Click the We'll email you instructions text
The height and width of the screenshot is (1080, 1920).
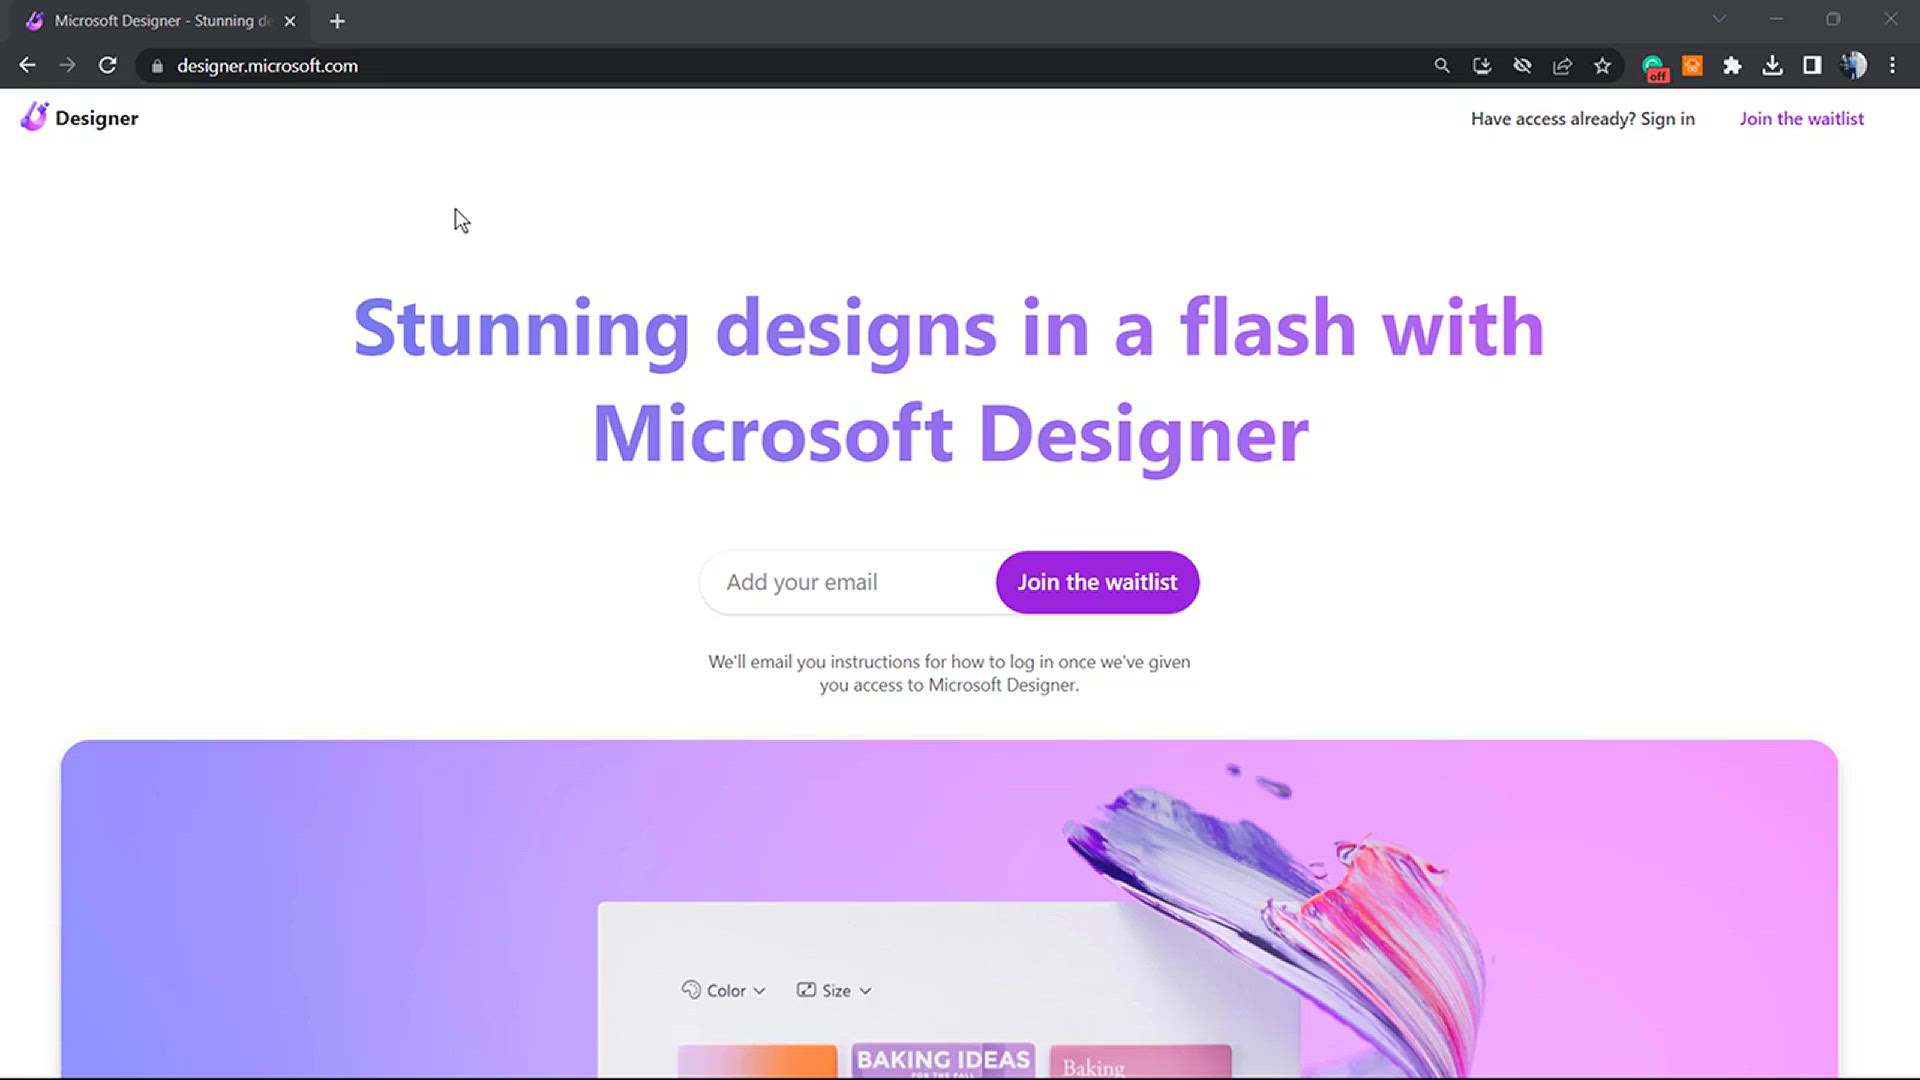949,673
